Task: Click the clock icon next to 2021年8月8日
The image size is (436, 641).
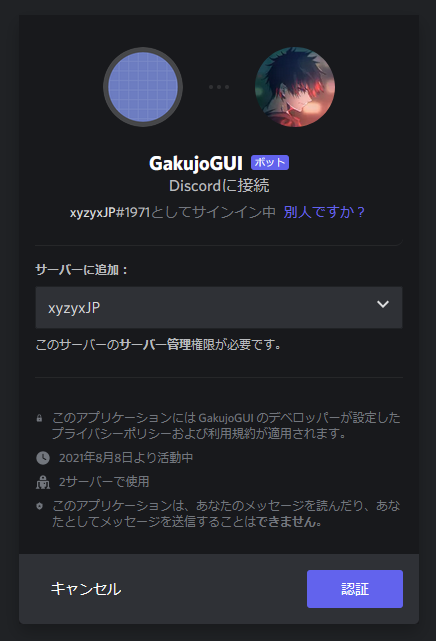Action: [x=43, y=457]
